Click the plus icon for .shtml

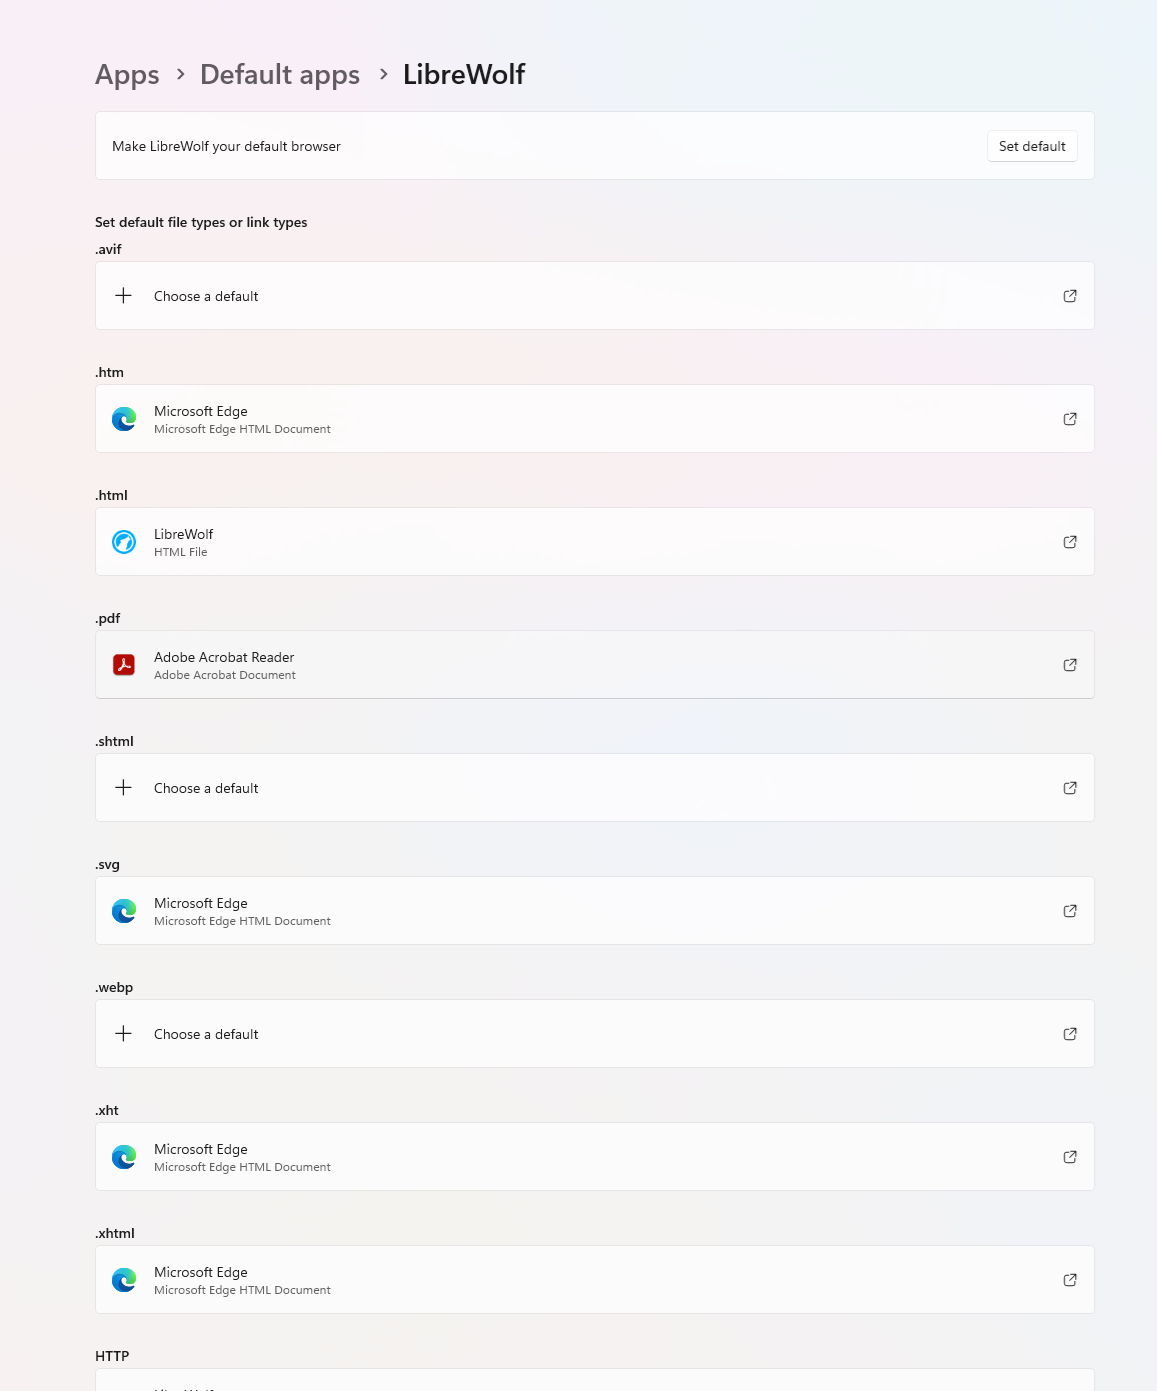tap(124, 788)
